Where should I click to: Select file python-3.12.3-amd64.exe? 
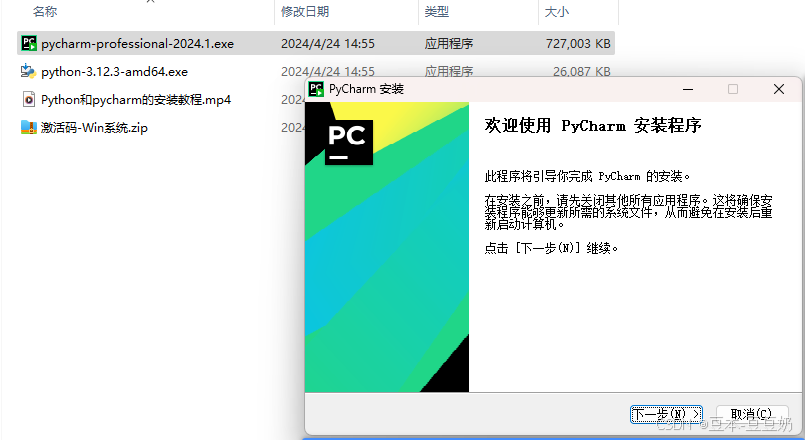click(114, 71)
